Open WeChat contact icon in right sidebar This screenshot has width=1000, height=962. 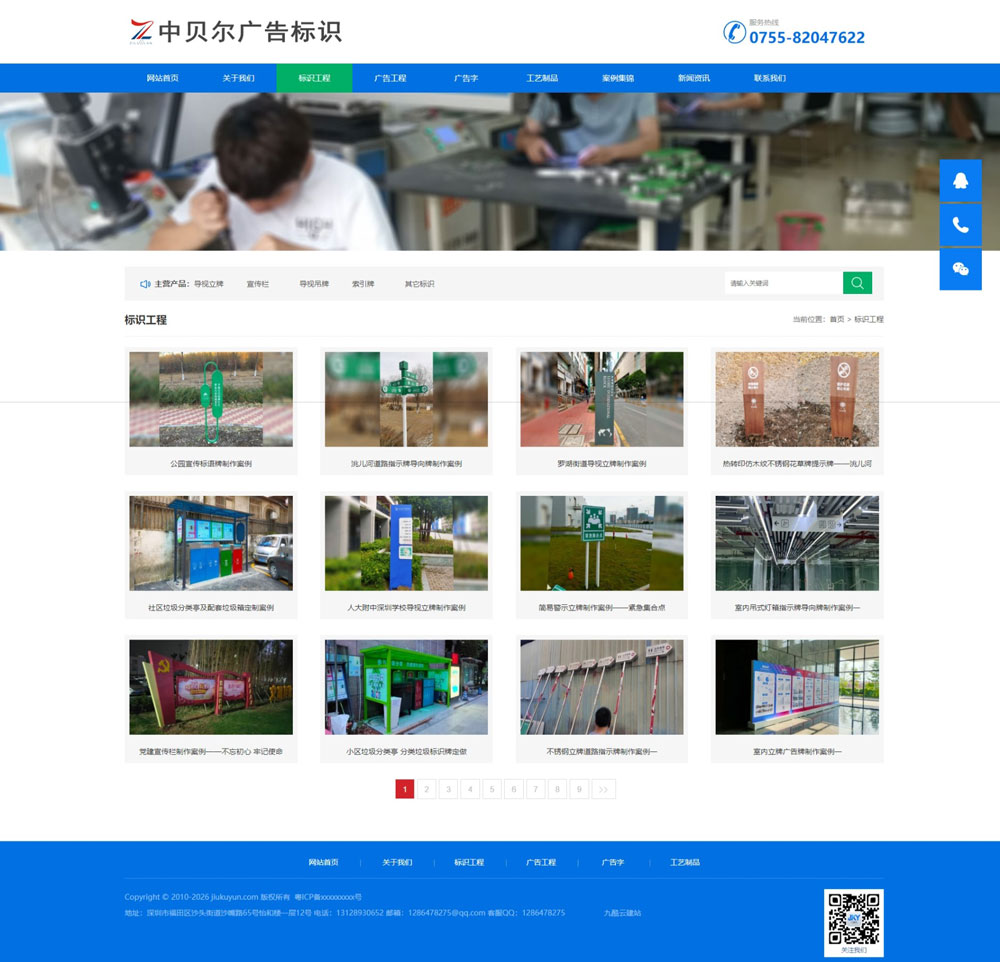[x=960, y=269]
